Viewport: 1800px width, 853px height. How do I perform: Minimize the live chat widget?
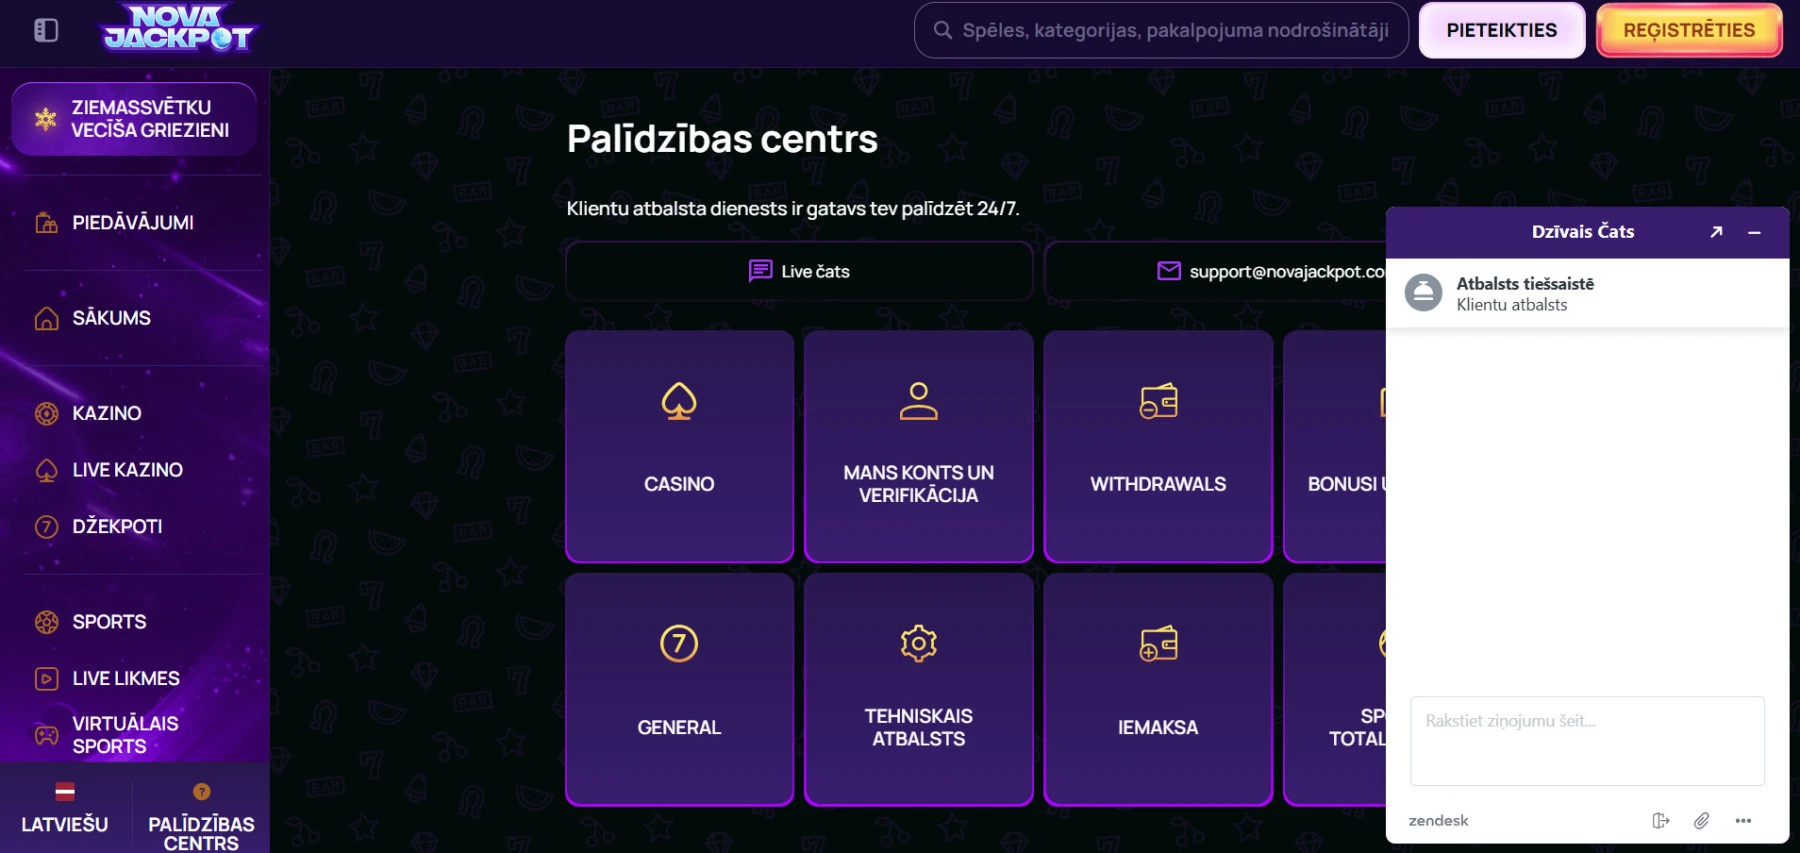point(1754,231)
